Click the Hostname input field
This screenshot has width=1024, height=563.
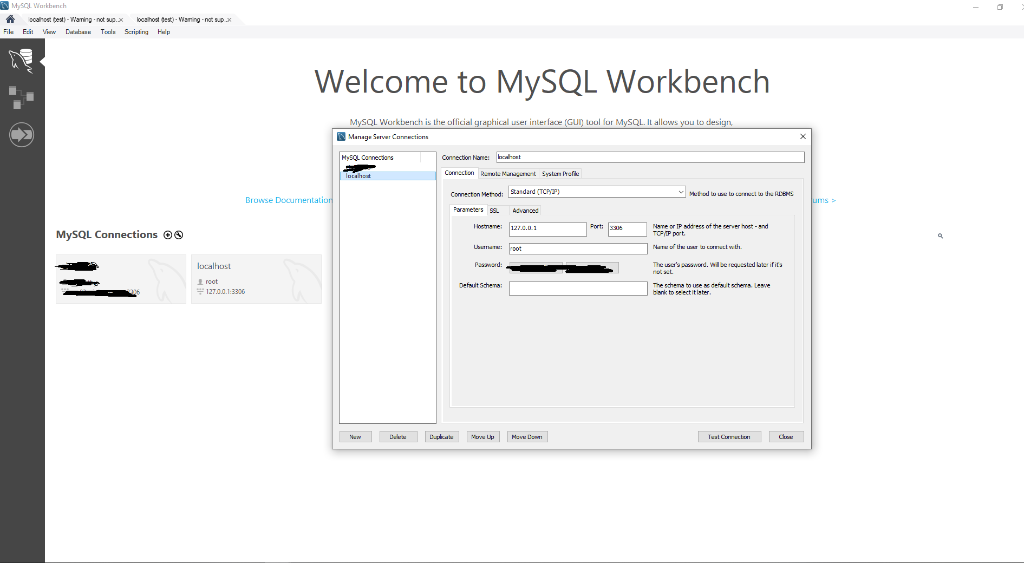point(547,229)
